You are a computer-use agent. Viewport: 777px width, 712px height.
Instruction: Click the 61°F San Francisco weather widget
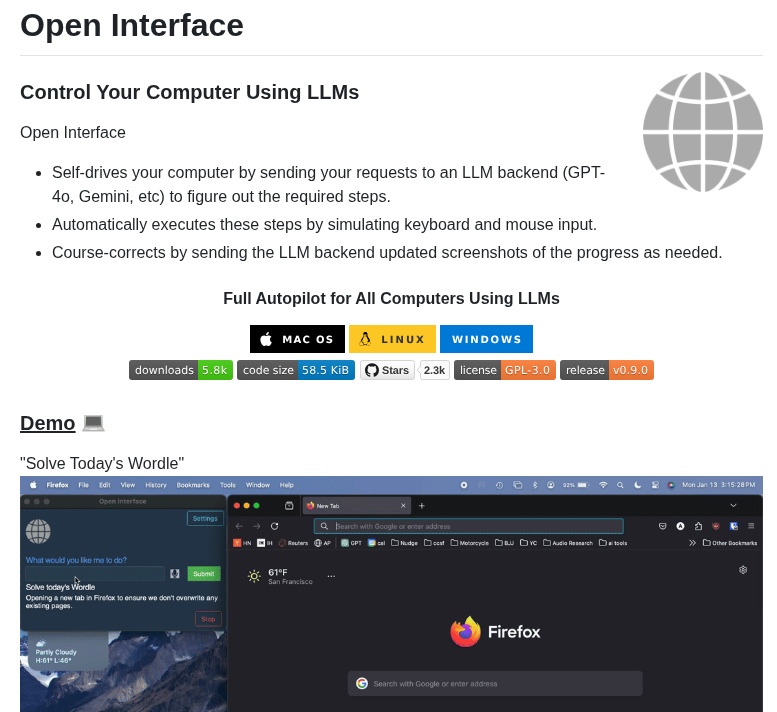coord(280,576)
